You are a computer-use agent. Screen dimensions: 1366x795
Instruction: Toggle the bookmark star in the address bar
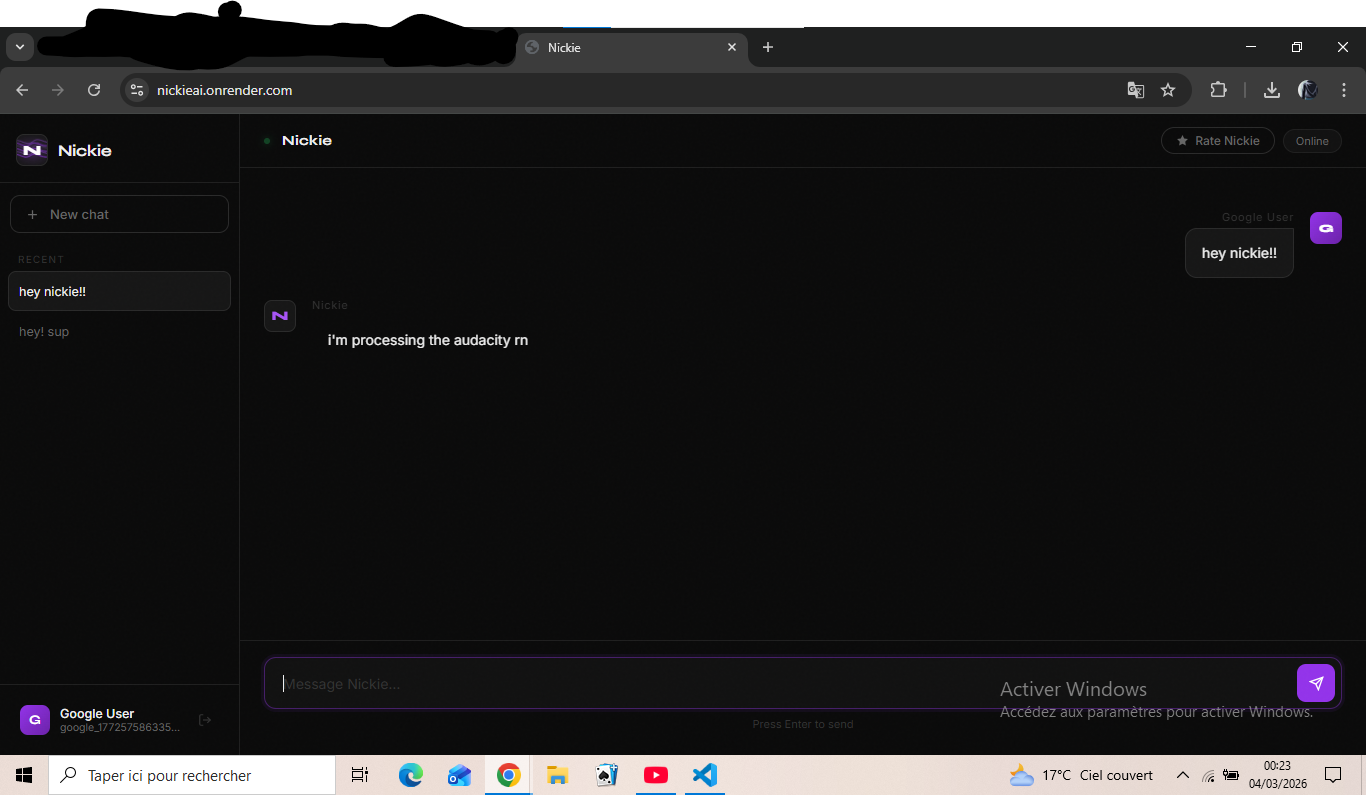tap(1168, 90)
